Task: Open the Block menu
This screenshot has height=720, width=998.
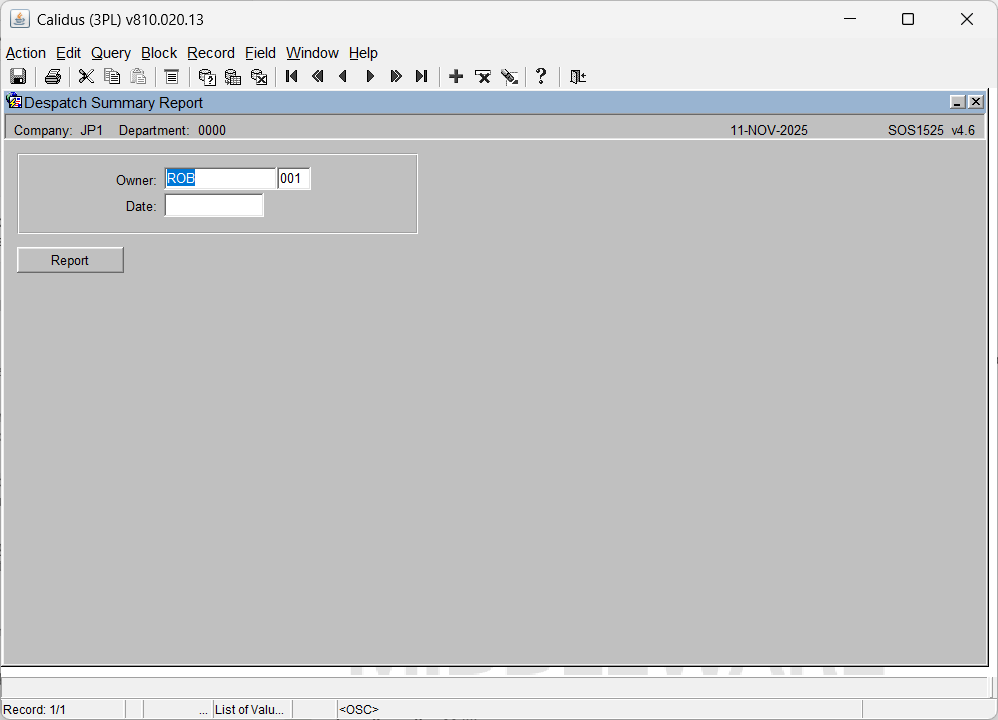Action: [159, 53]
